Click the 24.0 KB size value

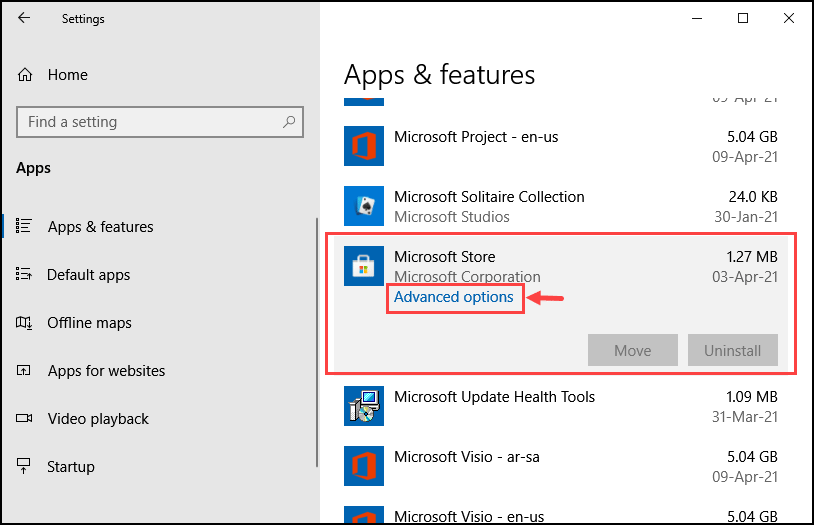pos(753,197)
